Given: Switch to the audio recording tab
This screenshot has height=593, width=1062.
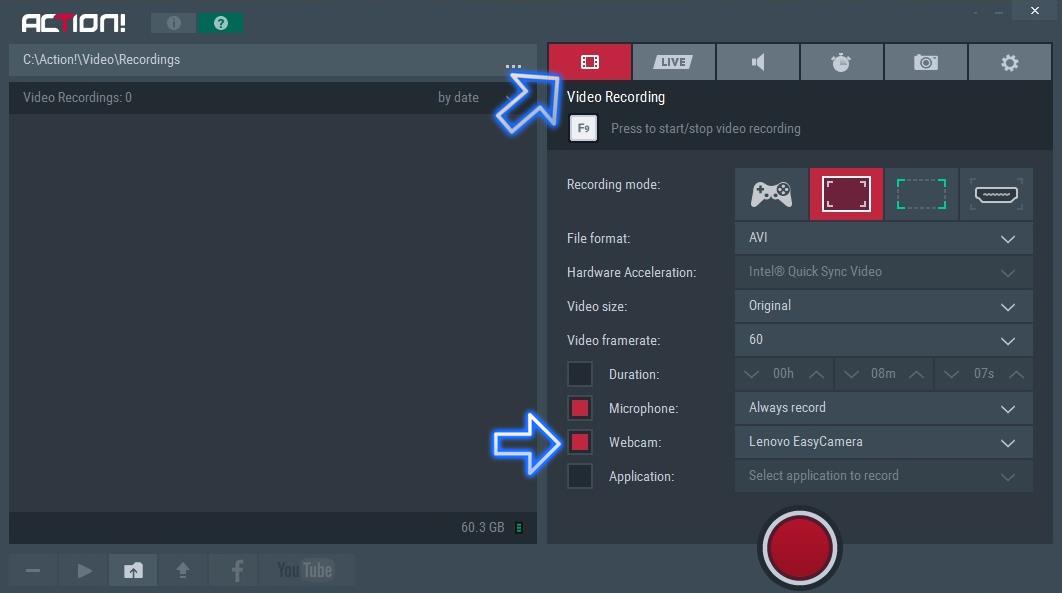Looking at the screenshot, I should tap(758, 62).
